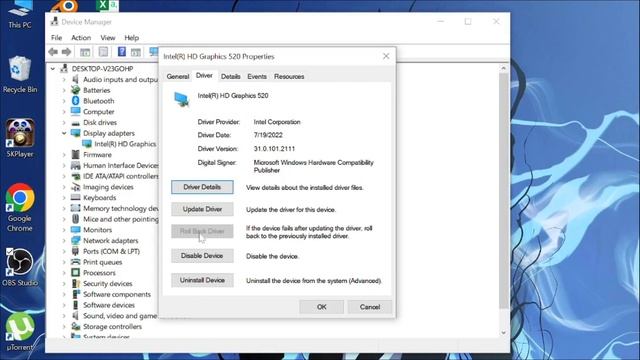Select the Firmware category icon
The image size is (640, 360).
coord(76,154)
